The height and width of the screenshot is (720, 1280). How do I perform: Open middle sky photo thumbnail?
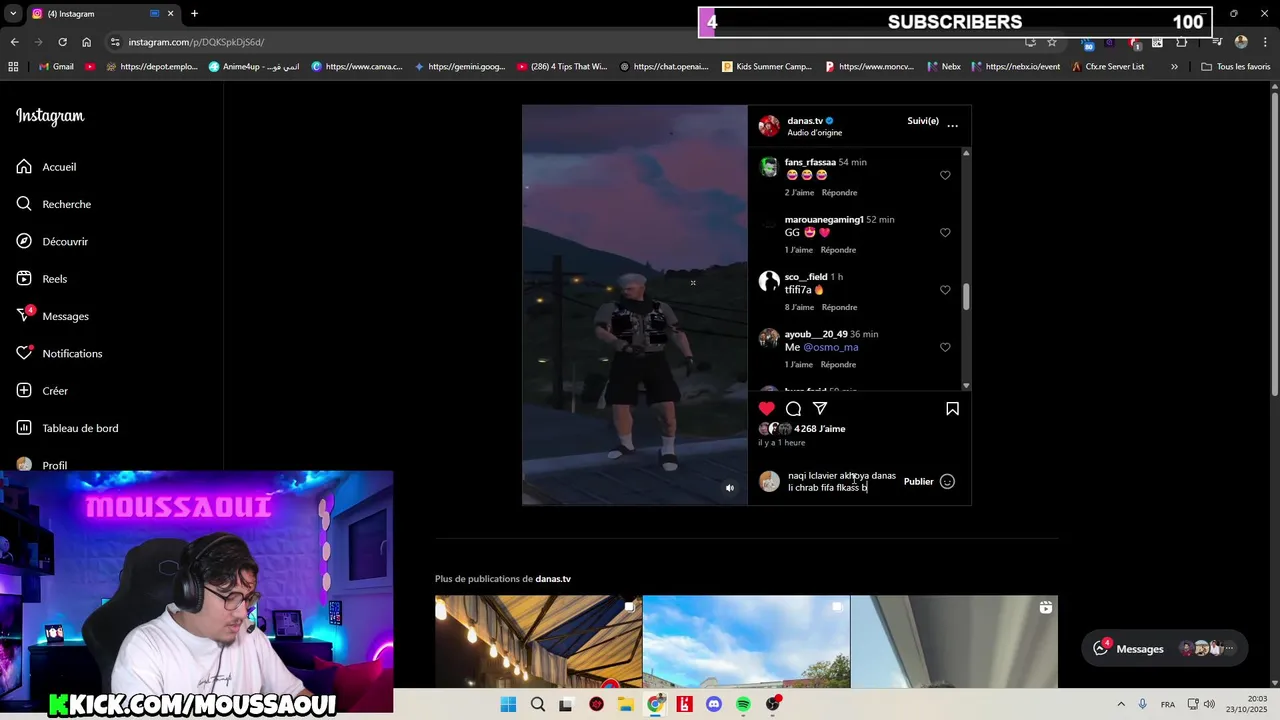[x=746, y=642]
